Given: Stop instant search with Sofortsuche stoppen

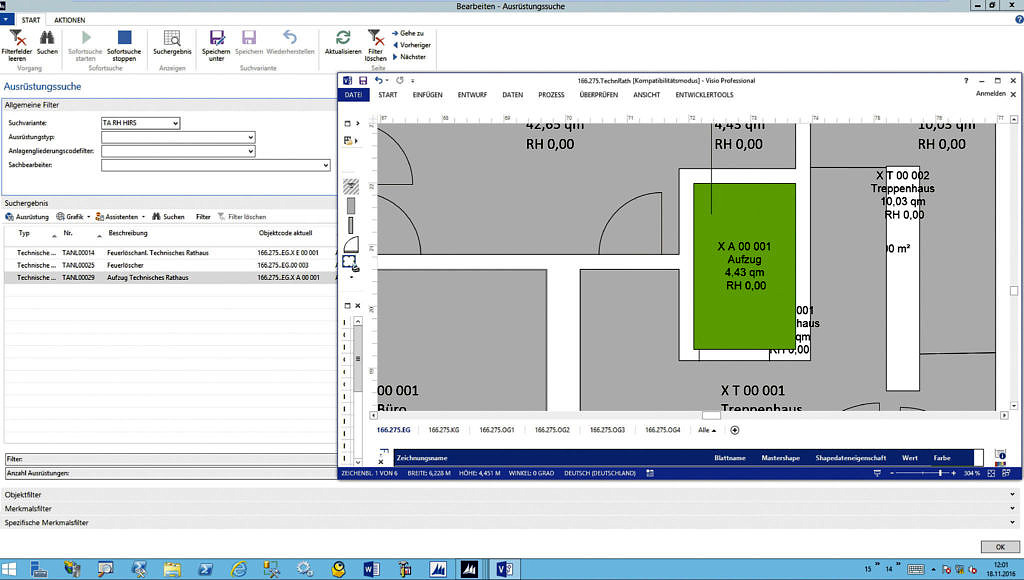Looking at the screenshot, I should pyautogui.click(x=124, y=38).
